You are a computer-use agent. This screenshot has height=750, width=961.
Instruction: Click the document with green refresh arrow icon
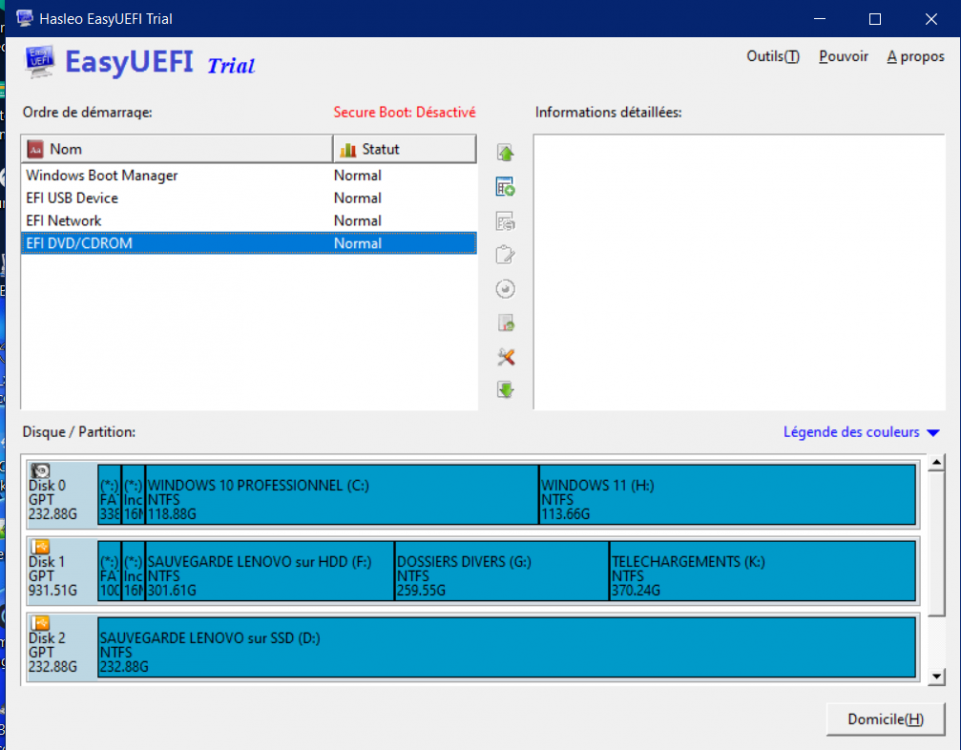[505, 323]
